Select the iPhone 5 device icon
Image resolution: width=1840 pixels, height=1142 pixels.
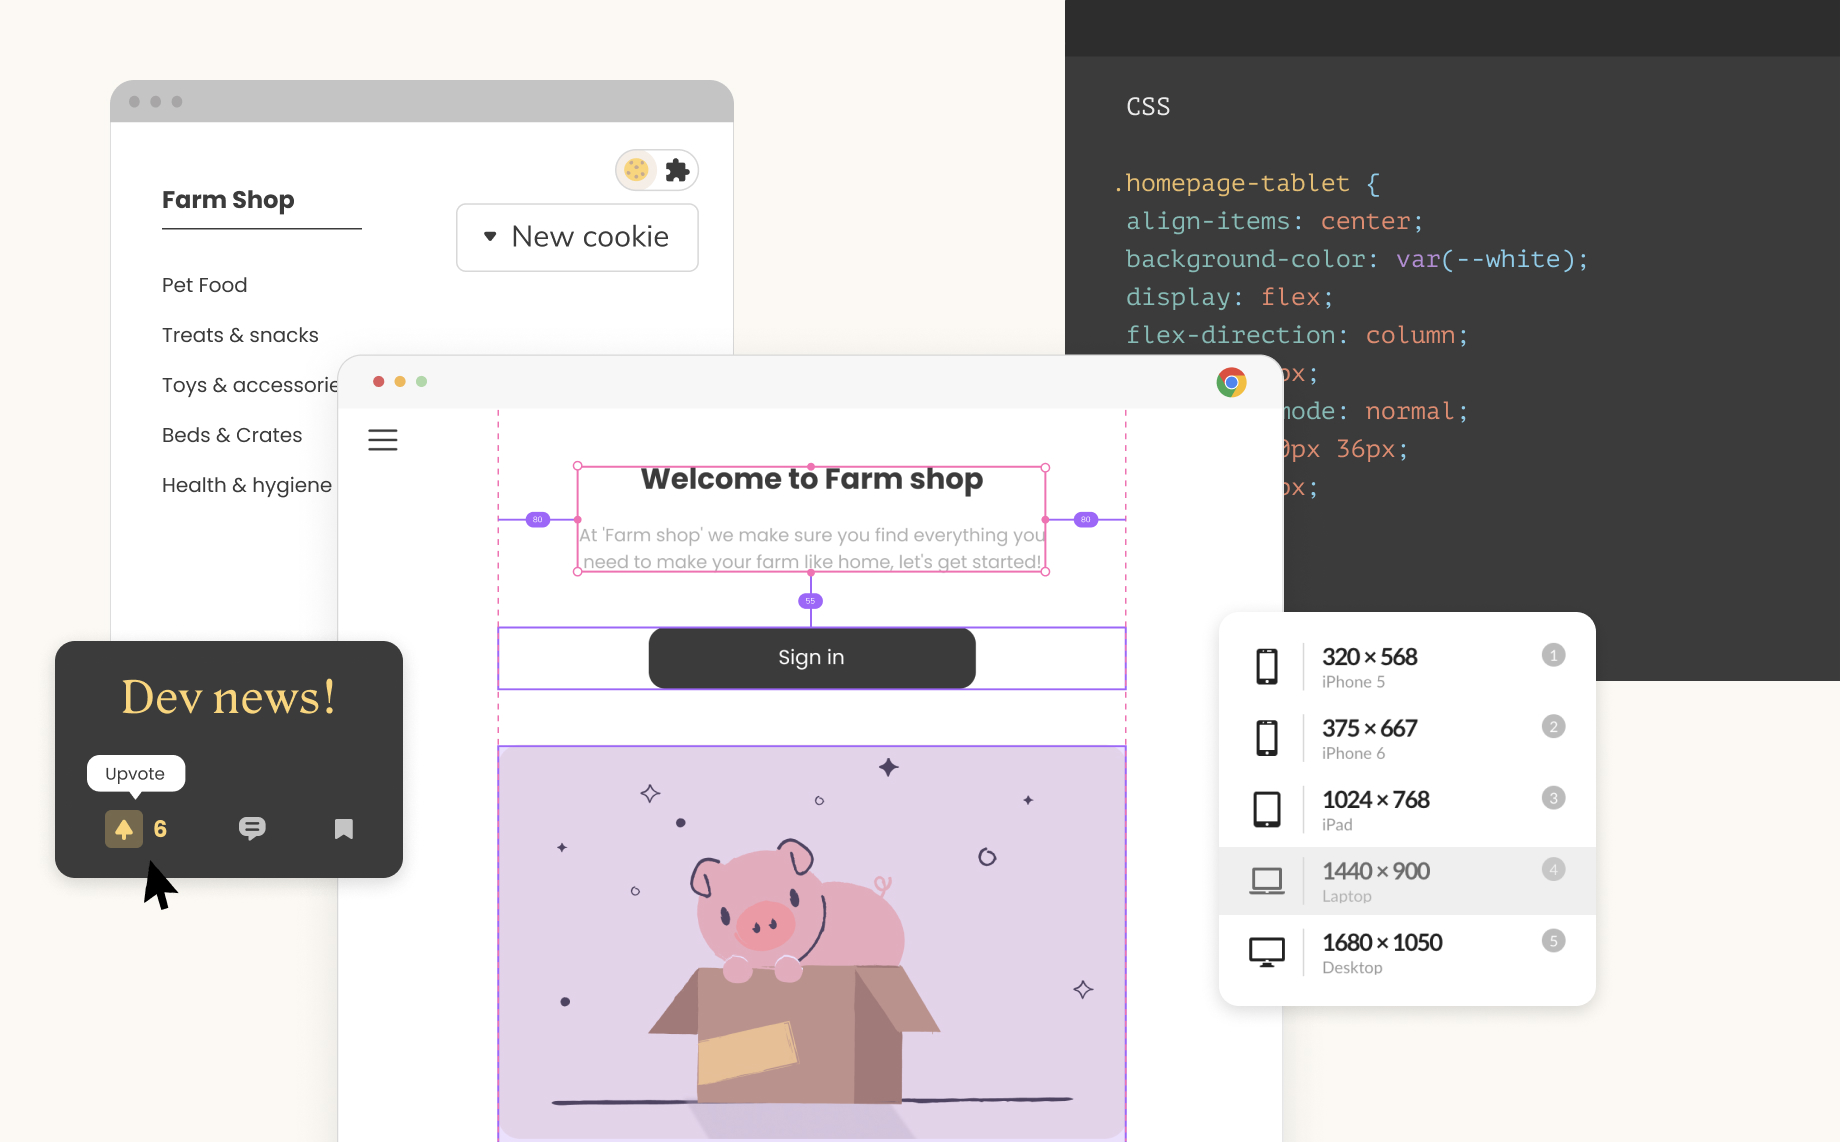point(1267,667)
